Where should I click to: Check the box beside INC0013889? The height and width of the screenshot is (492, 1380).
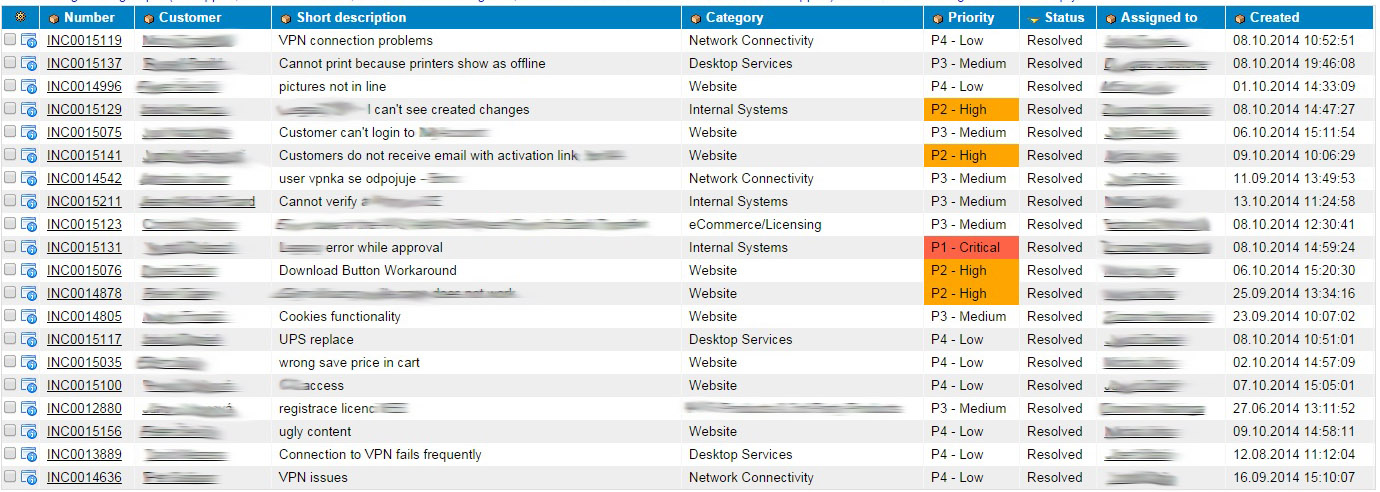[10, 454]
